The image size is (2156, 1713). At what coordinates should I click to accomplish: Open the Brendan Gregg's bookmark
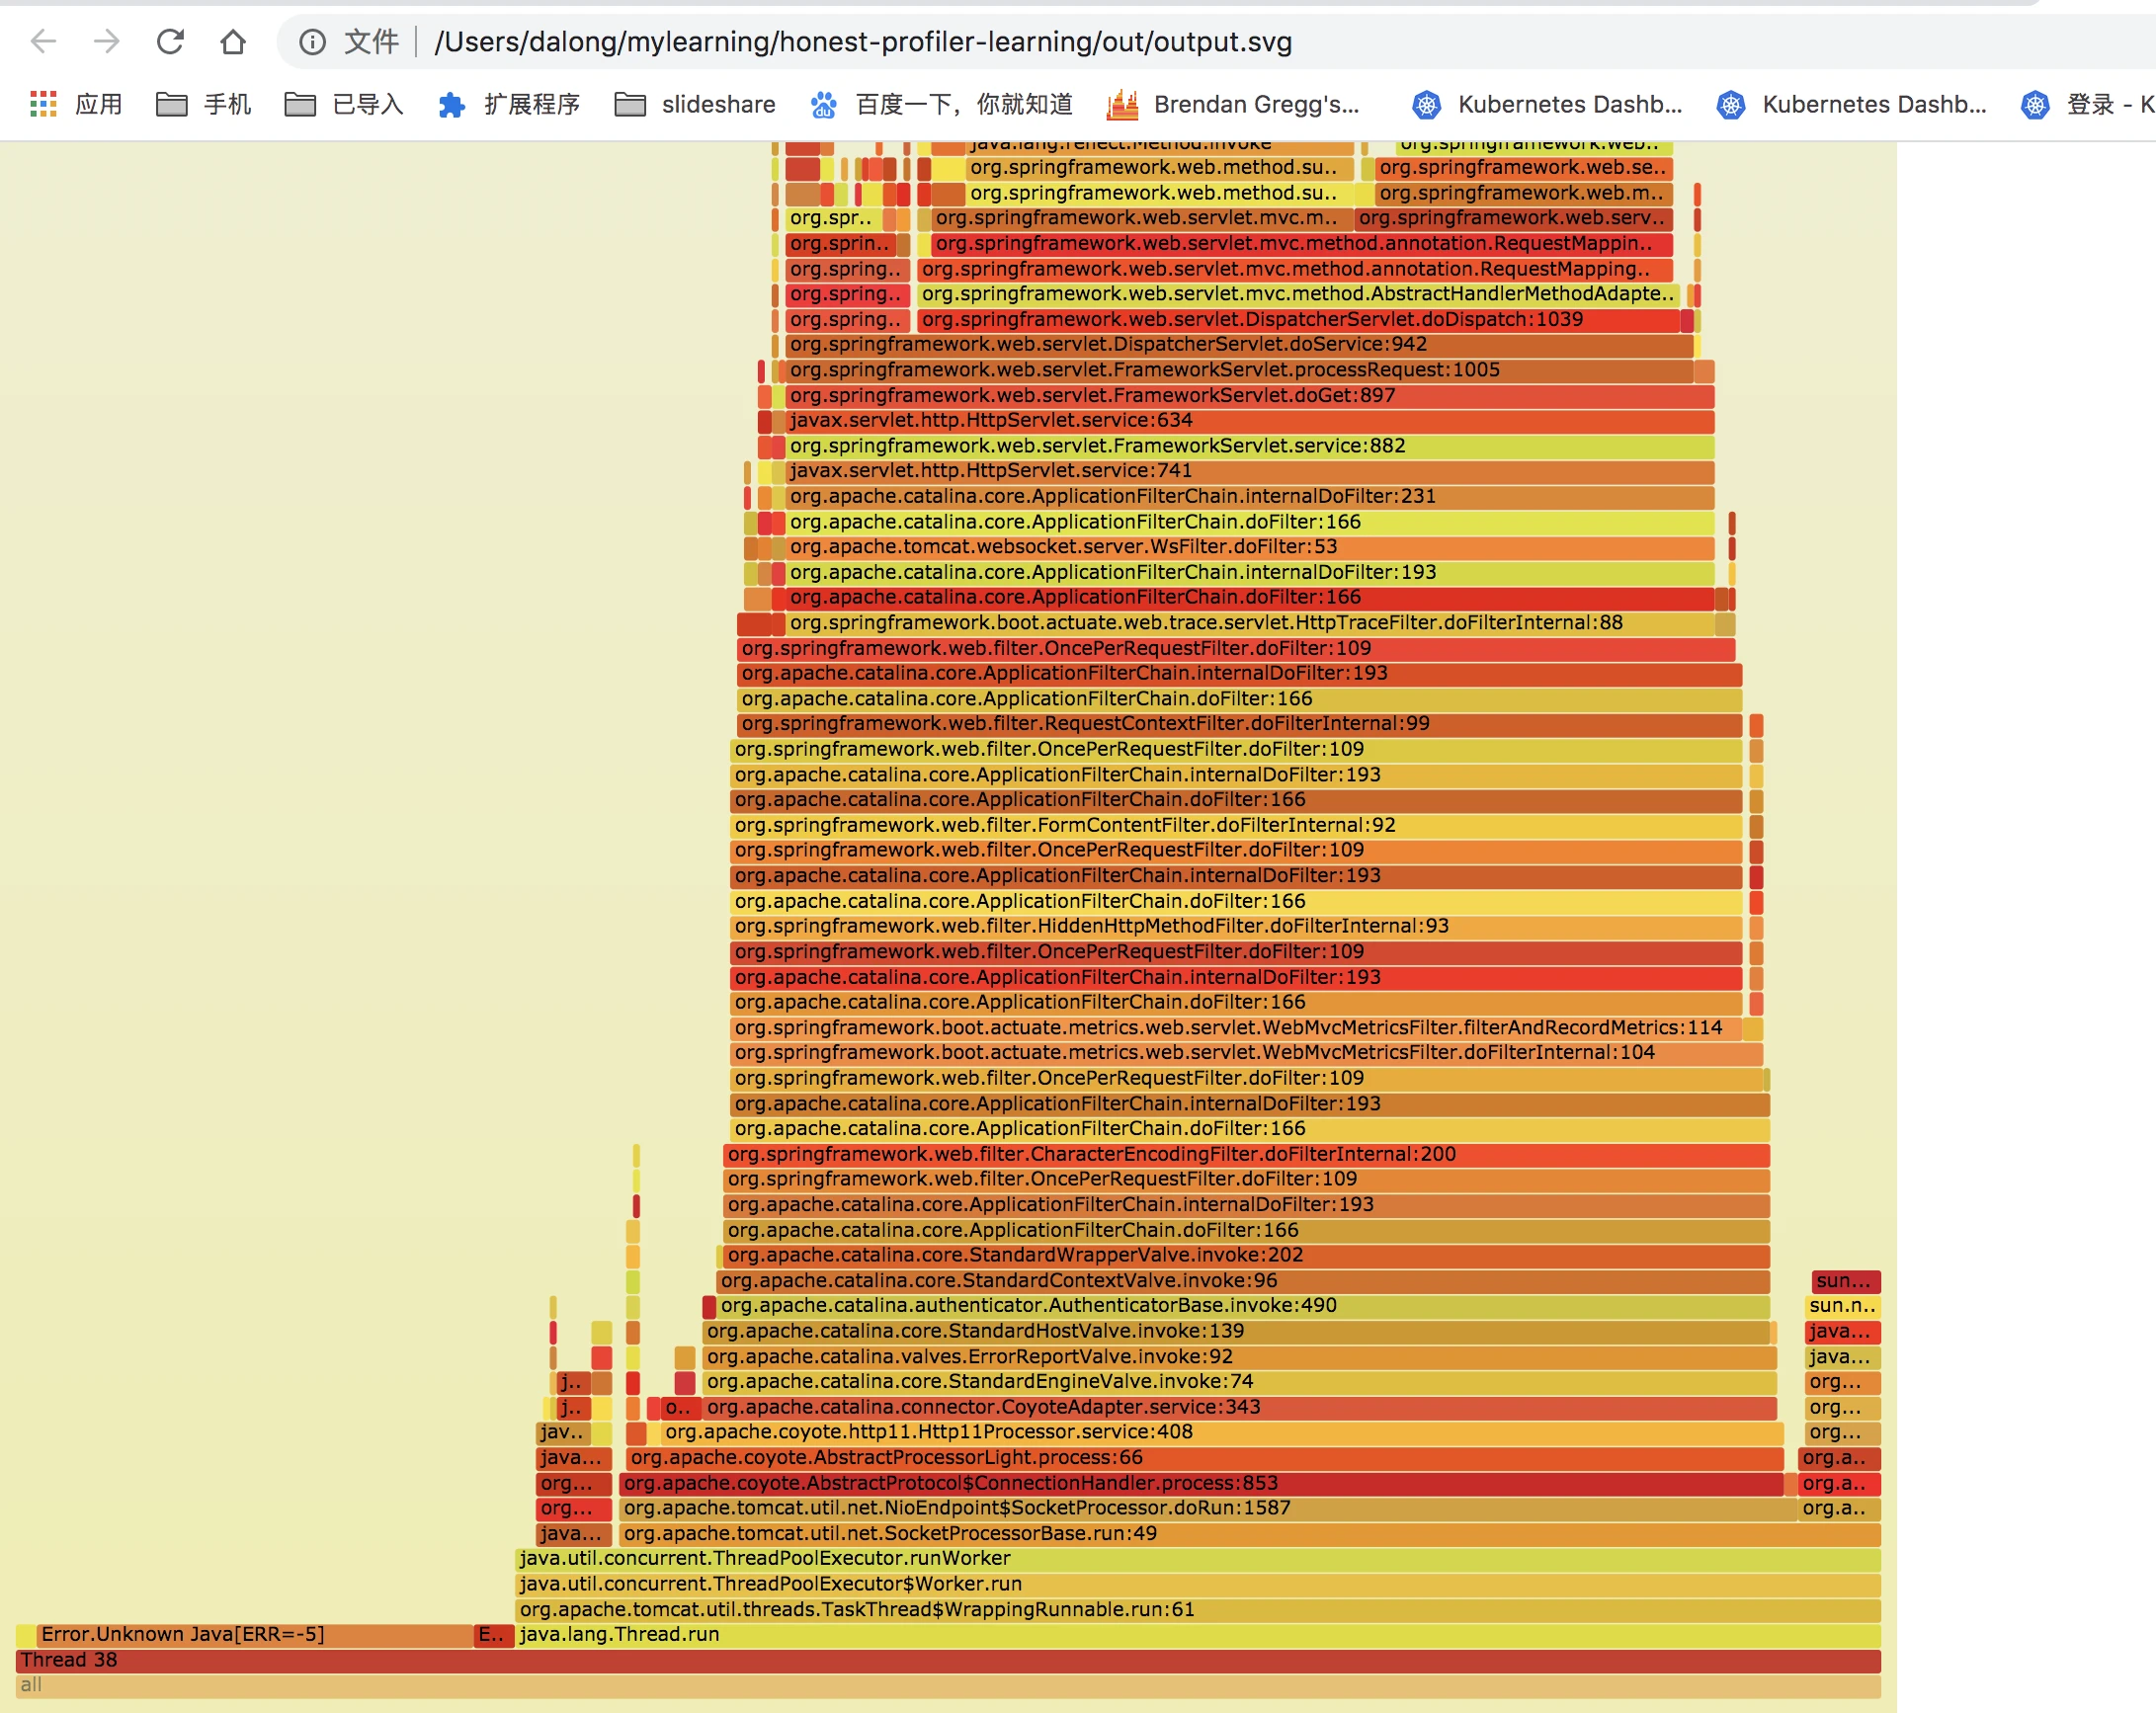[x=1233, y=104]
